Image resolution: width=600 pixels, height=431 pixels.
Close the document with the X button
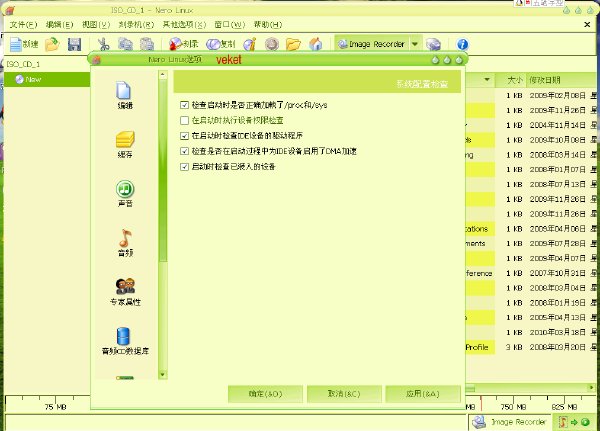(587, 24)
